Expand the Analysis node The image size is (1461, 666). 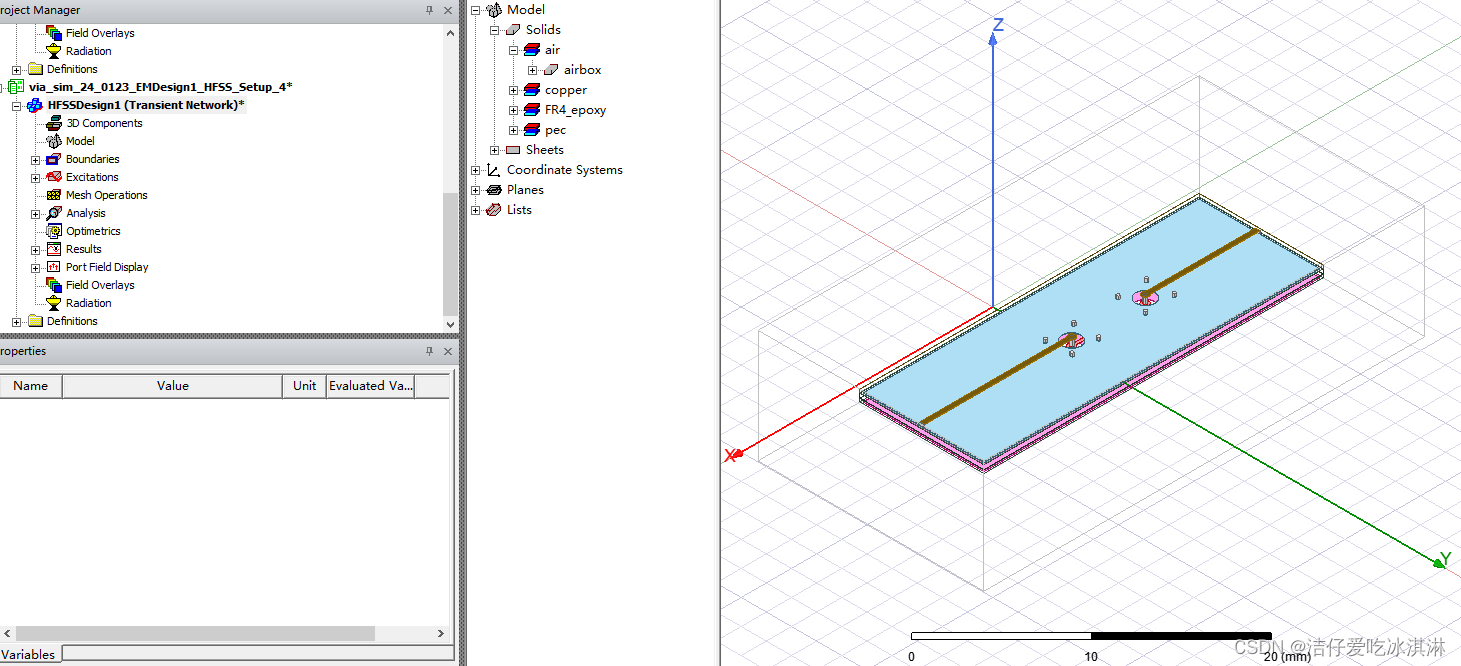pos(36,214)
